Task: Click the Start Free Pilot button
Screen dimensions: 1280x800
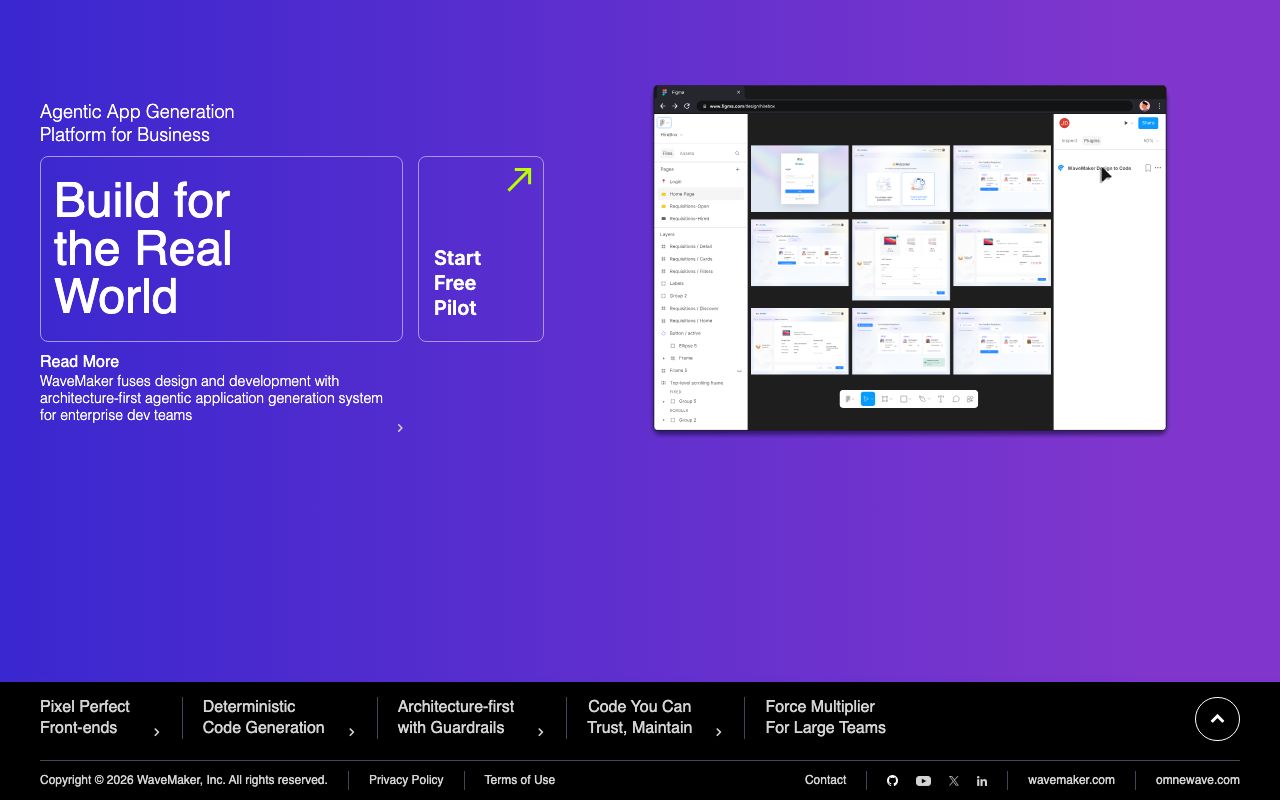Action: point(481,249)
